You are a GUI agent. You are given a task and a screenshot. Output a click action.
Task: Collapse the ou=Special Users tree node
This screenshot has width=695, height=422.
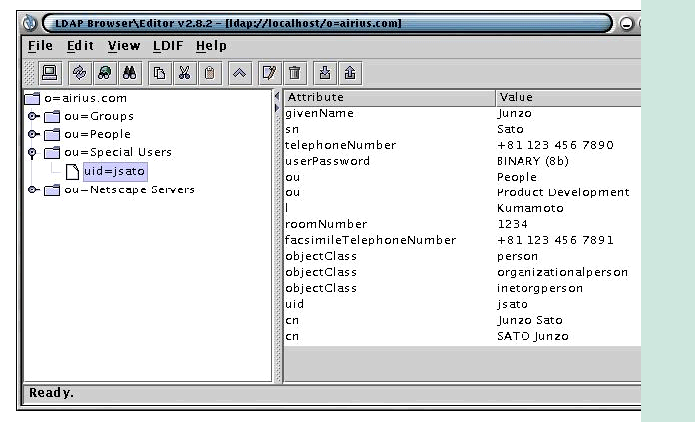coord(32,153)
